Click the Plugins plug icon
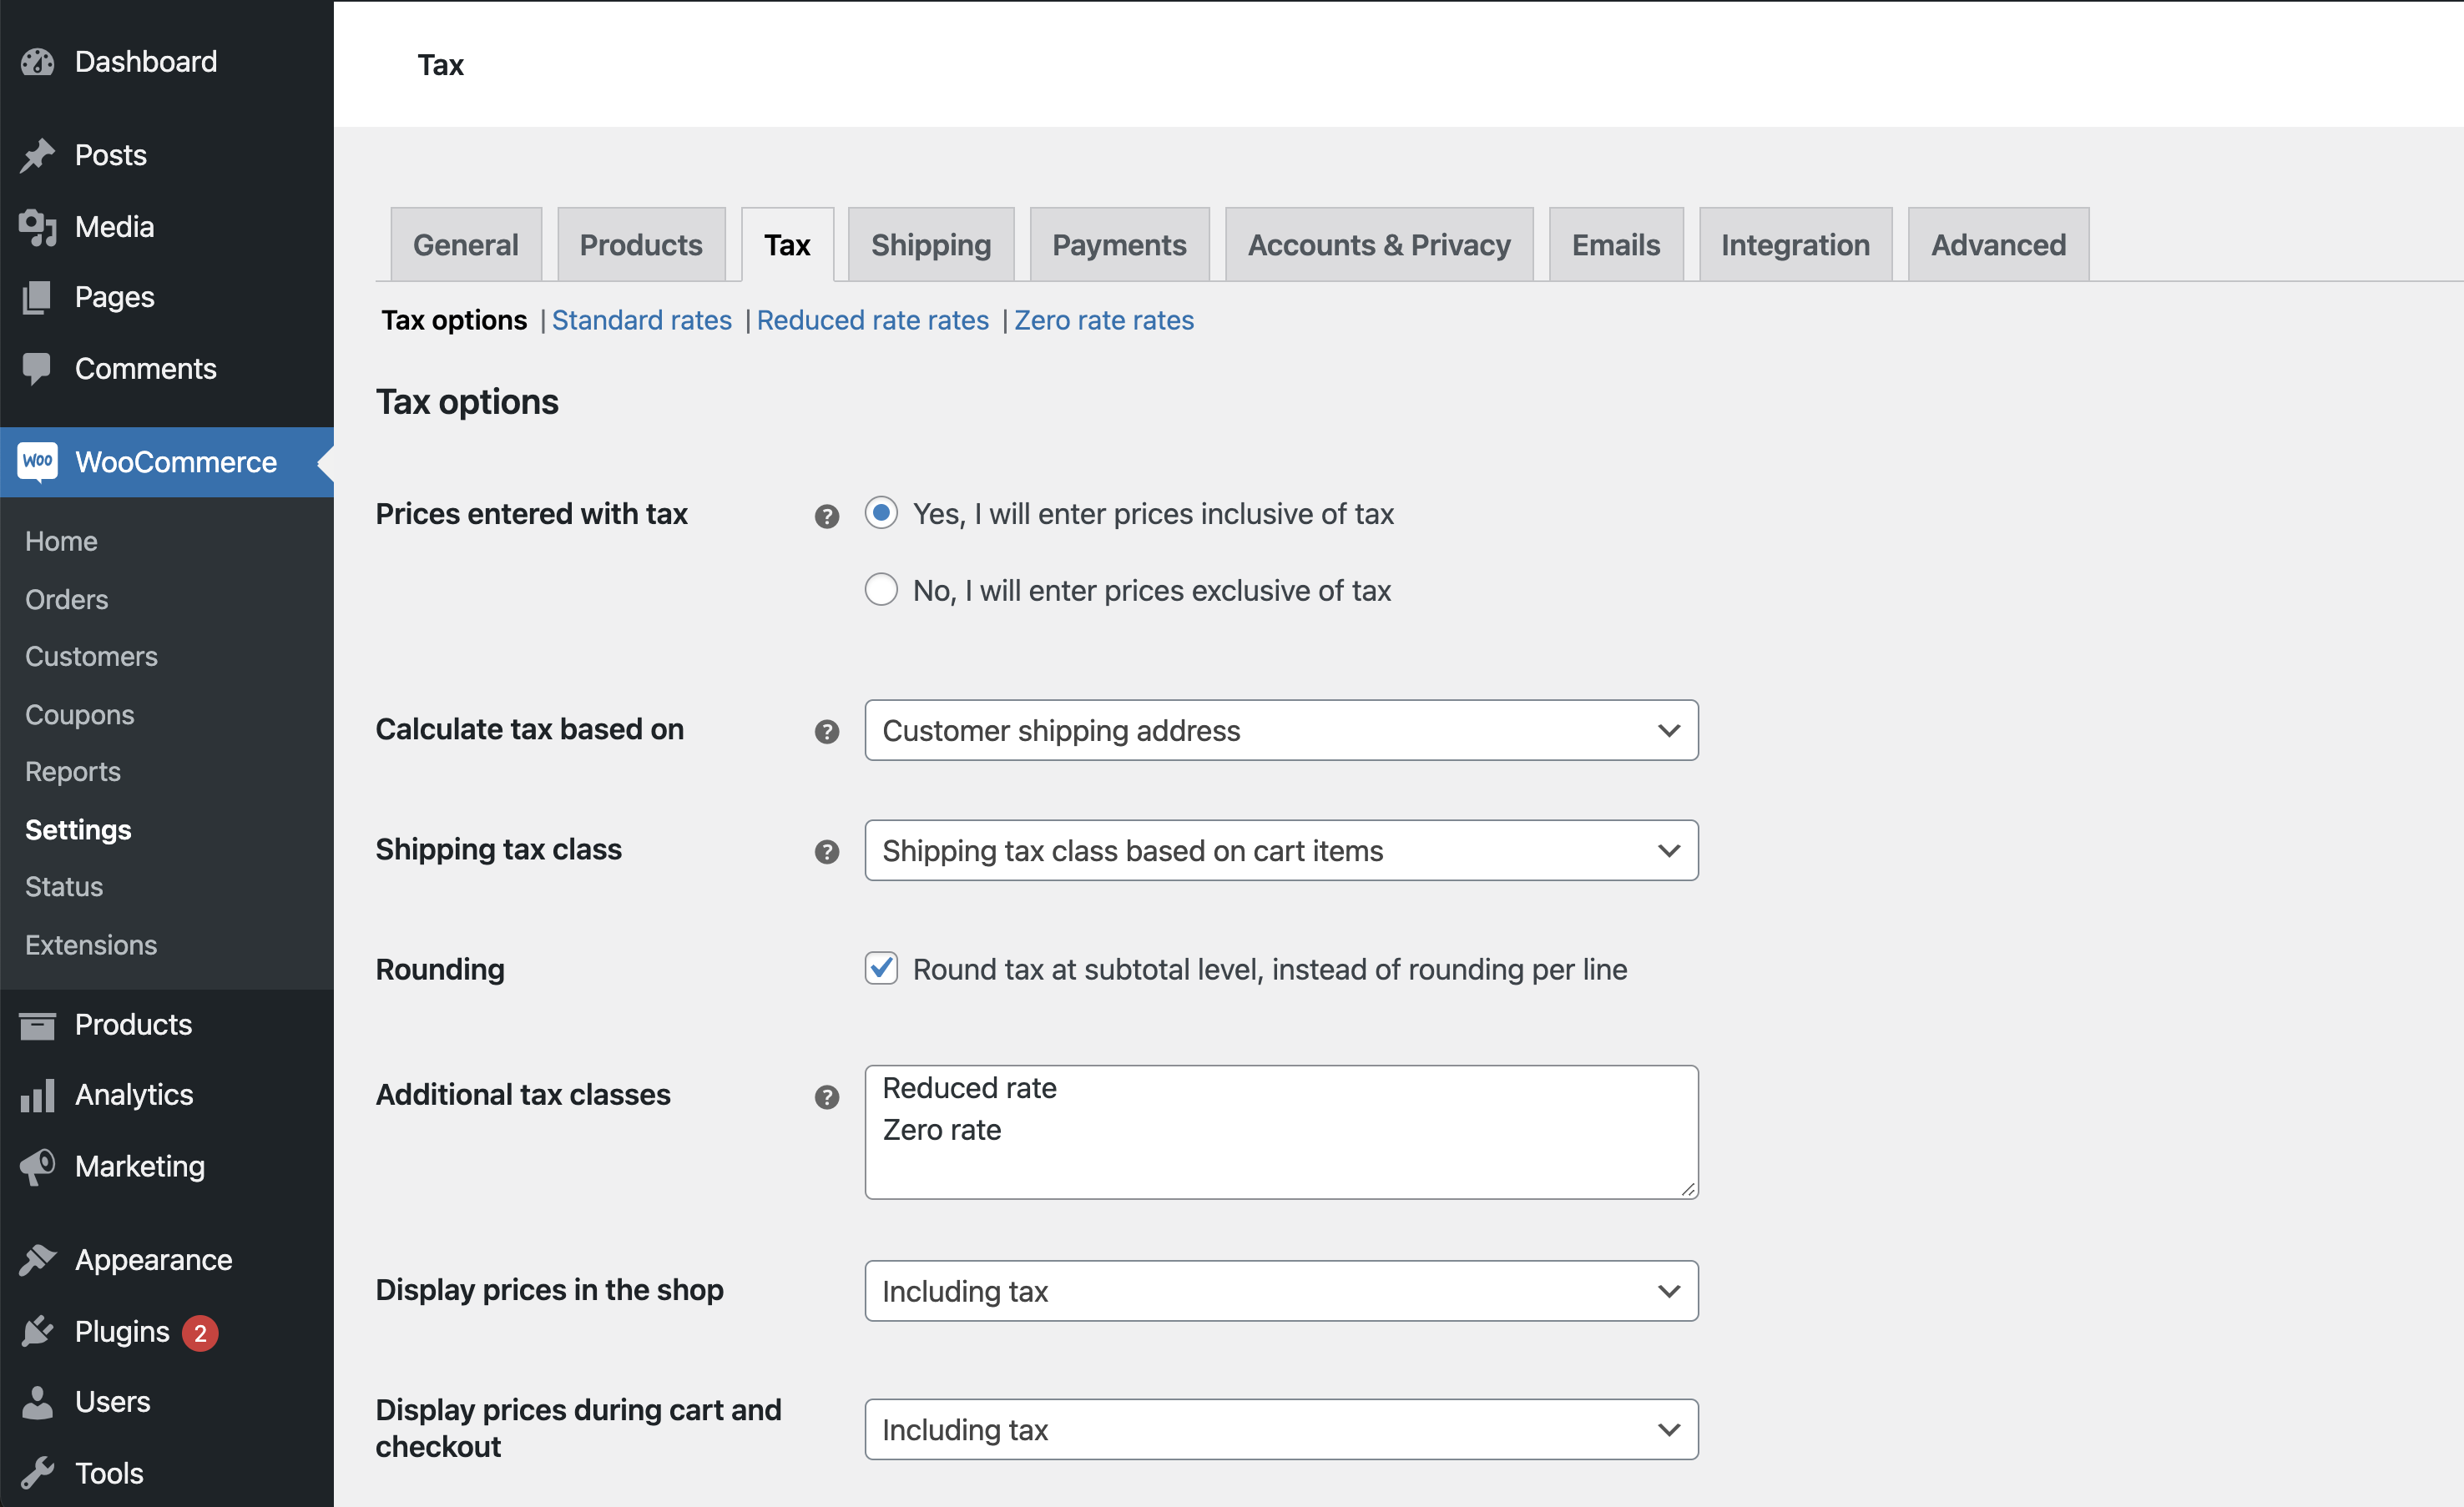This screenshot has height=1507, width=2464. coord(38,1331)
